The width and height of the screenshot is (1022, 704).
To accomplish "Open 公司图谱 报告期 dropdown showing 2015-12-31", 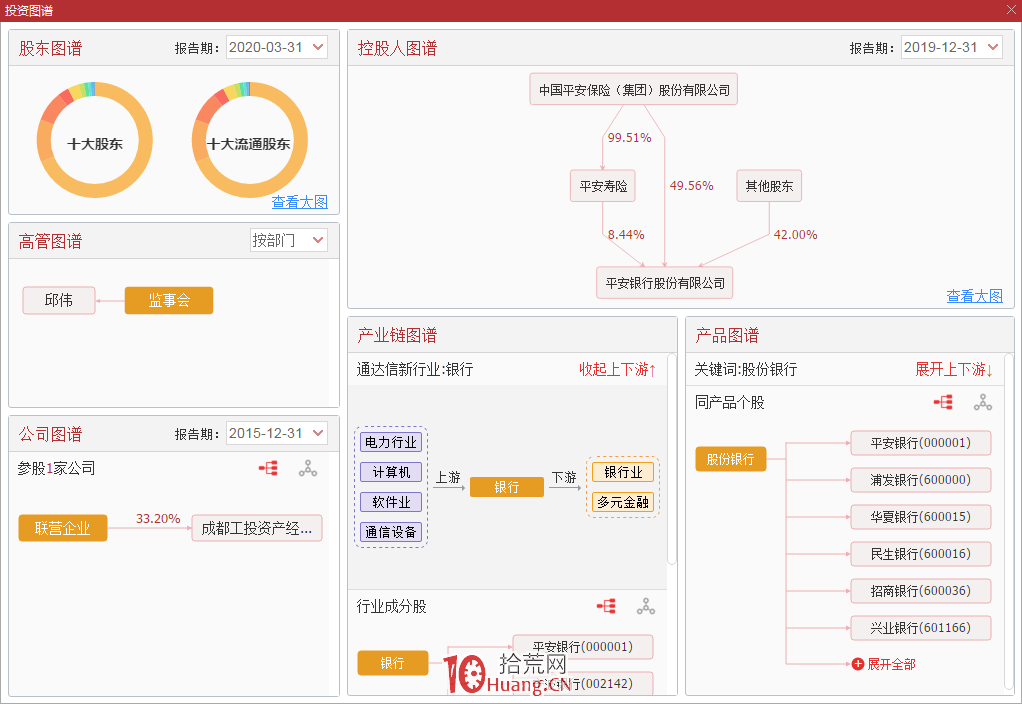I will [x=276, y=433].
